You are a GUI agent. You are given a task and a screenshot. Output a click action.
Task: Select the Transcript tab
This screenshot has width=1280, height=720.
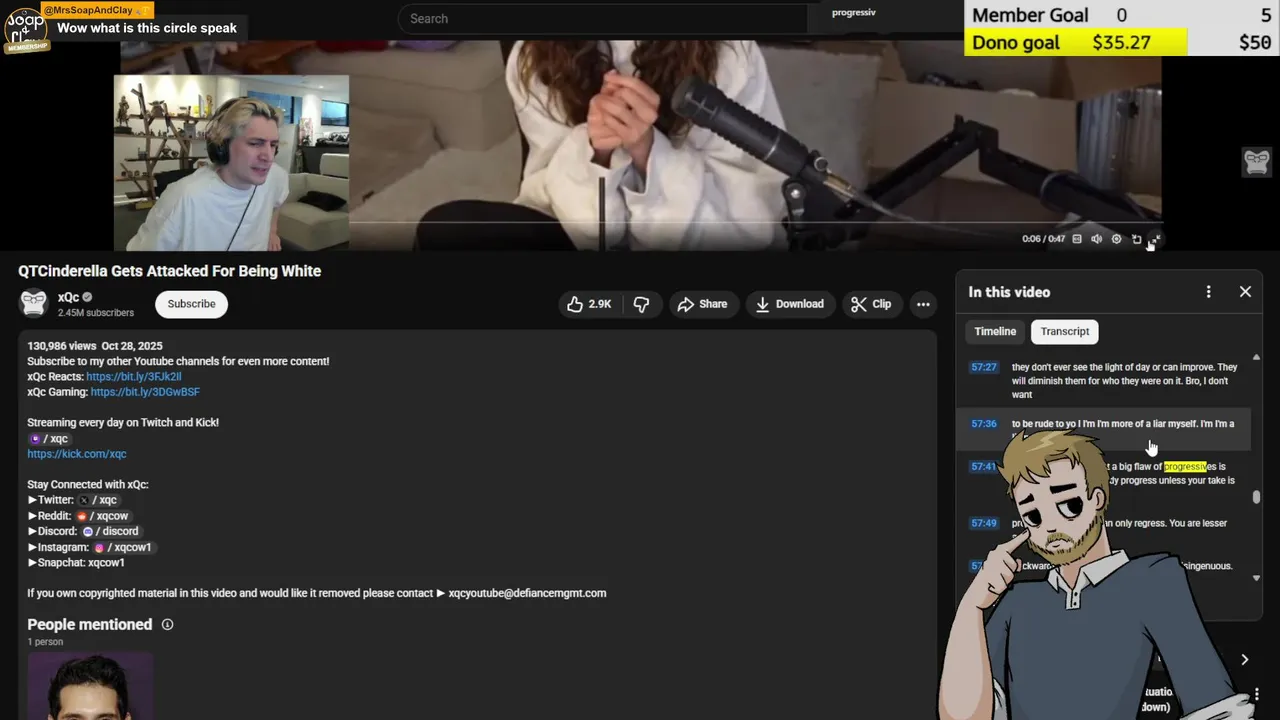pyautogui.click(x=1064, y=331)
